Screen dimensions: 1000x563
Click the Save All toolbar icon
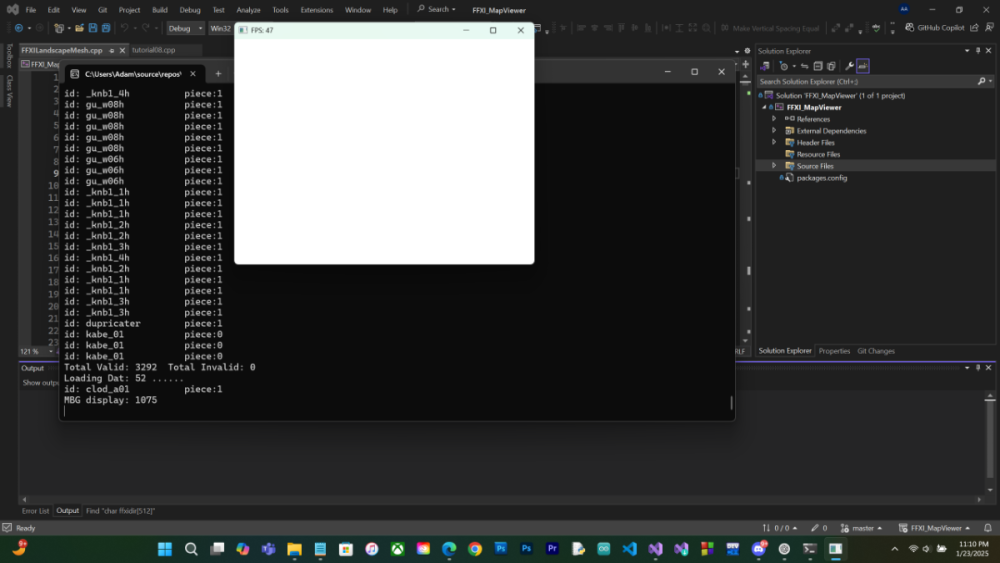point(106,28)
